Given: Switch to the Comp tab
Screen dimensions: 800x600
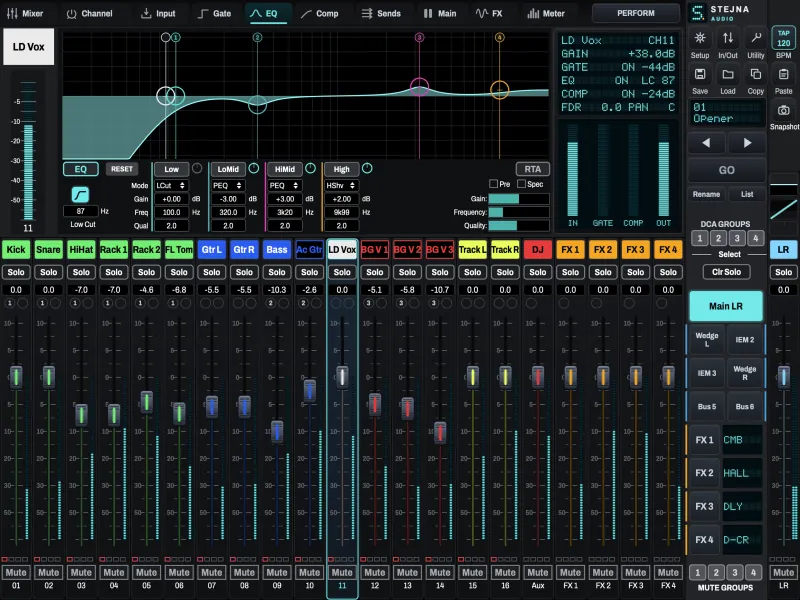Looking at the screenshot, I should (319, 13).
